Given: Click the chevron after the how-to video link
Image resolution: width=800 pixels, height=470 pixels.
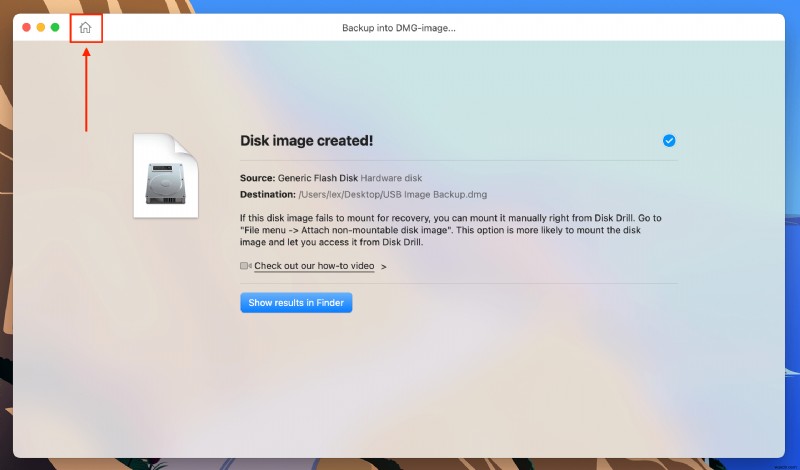Looking at the screenshot, I should (x=384, y=266).
